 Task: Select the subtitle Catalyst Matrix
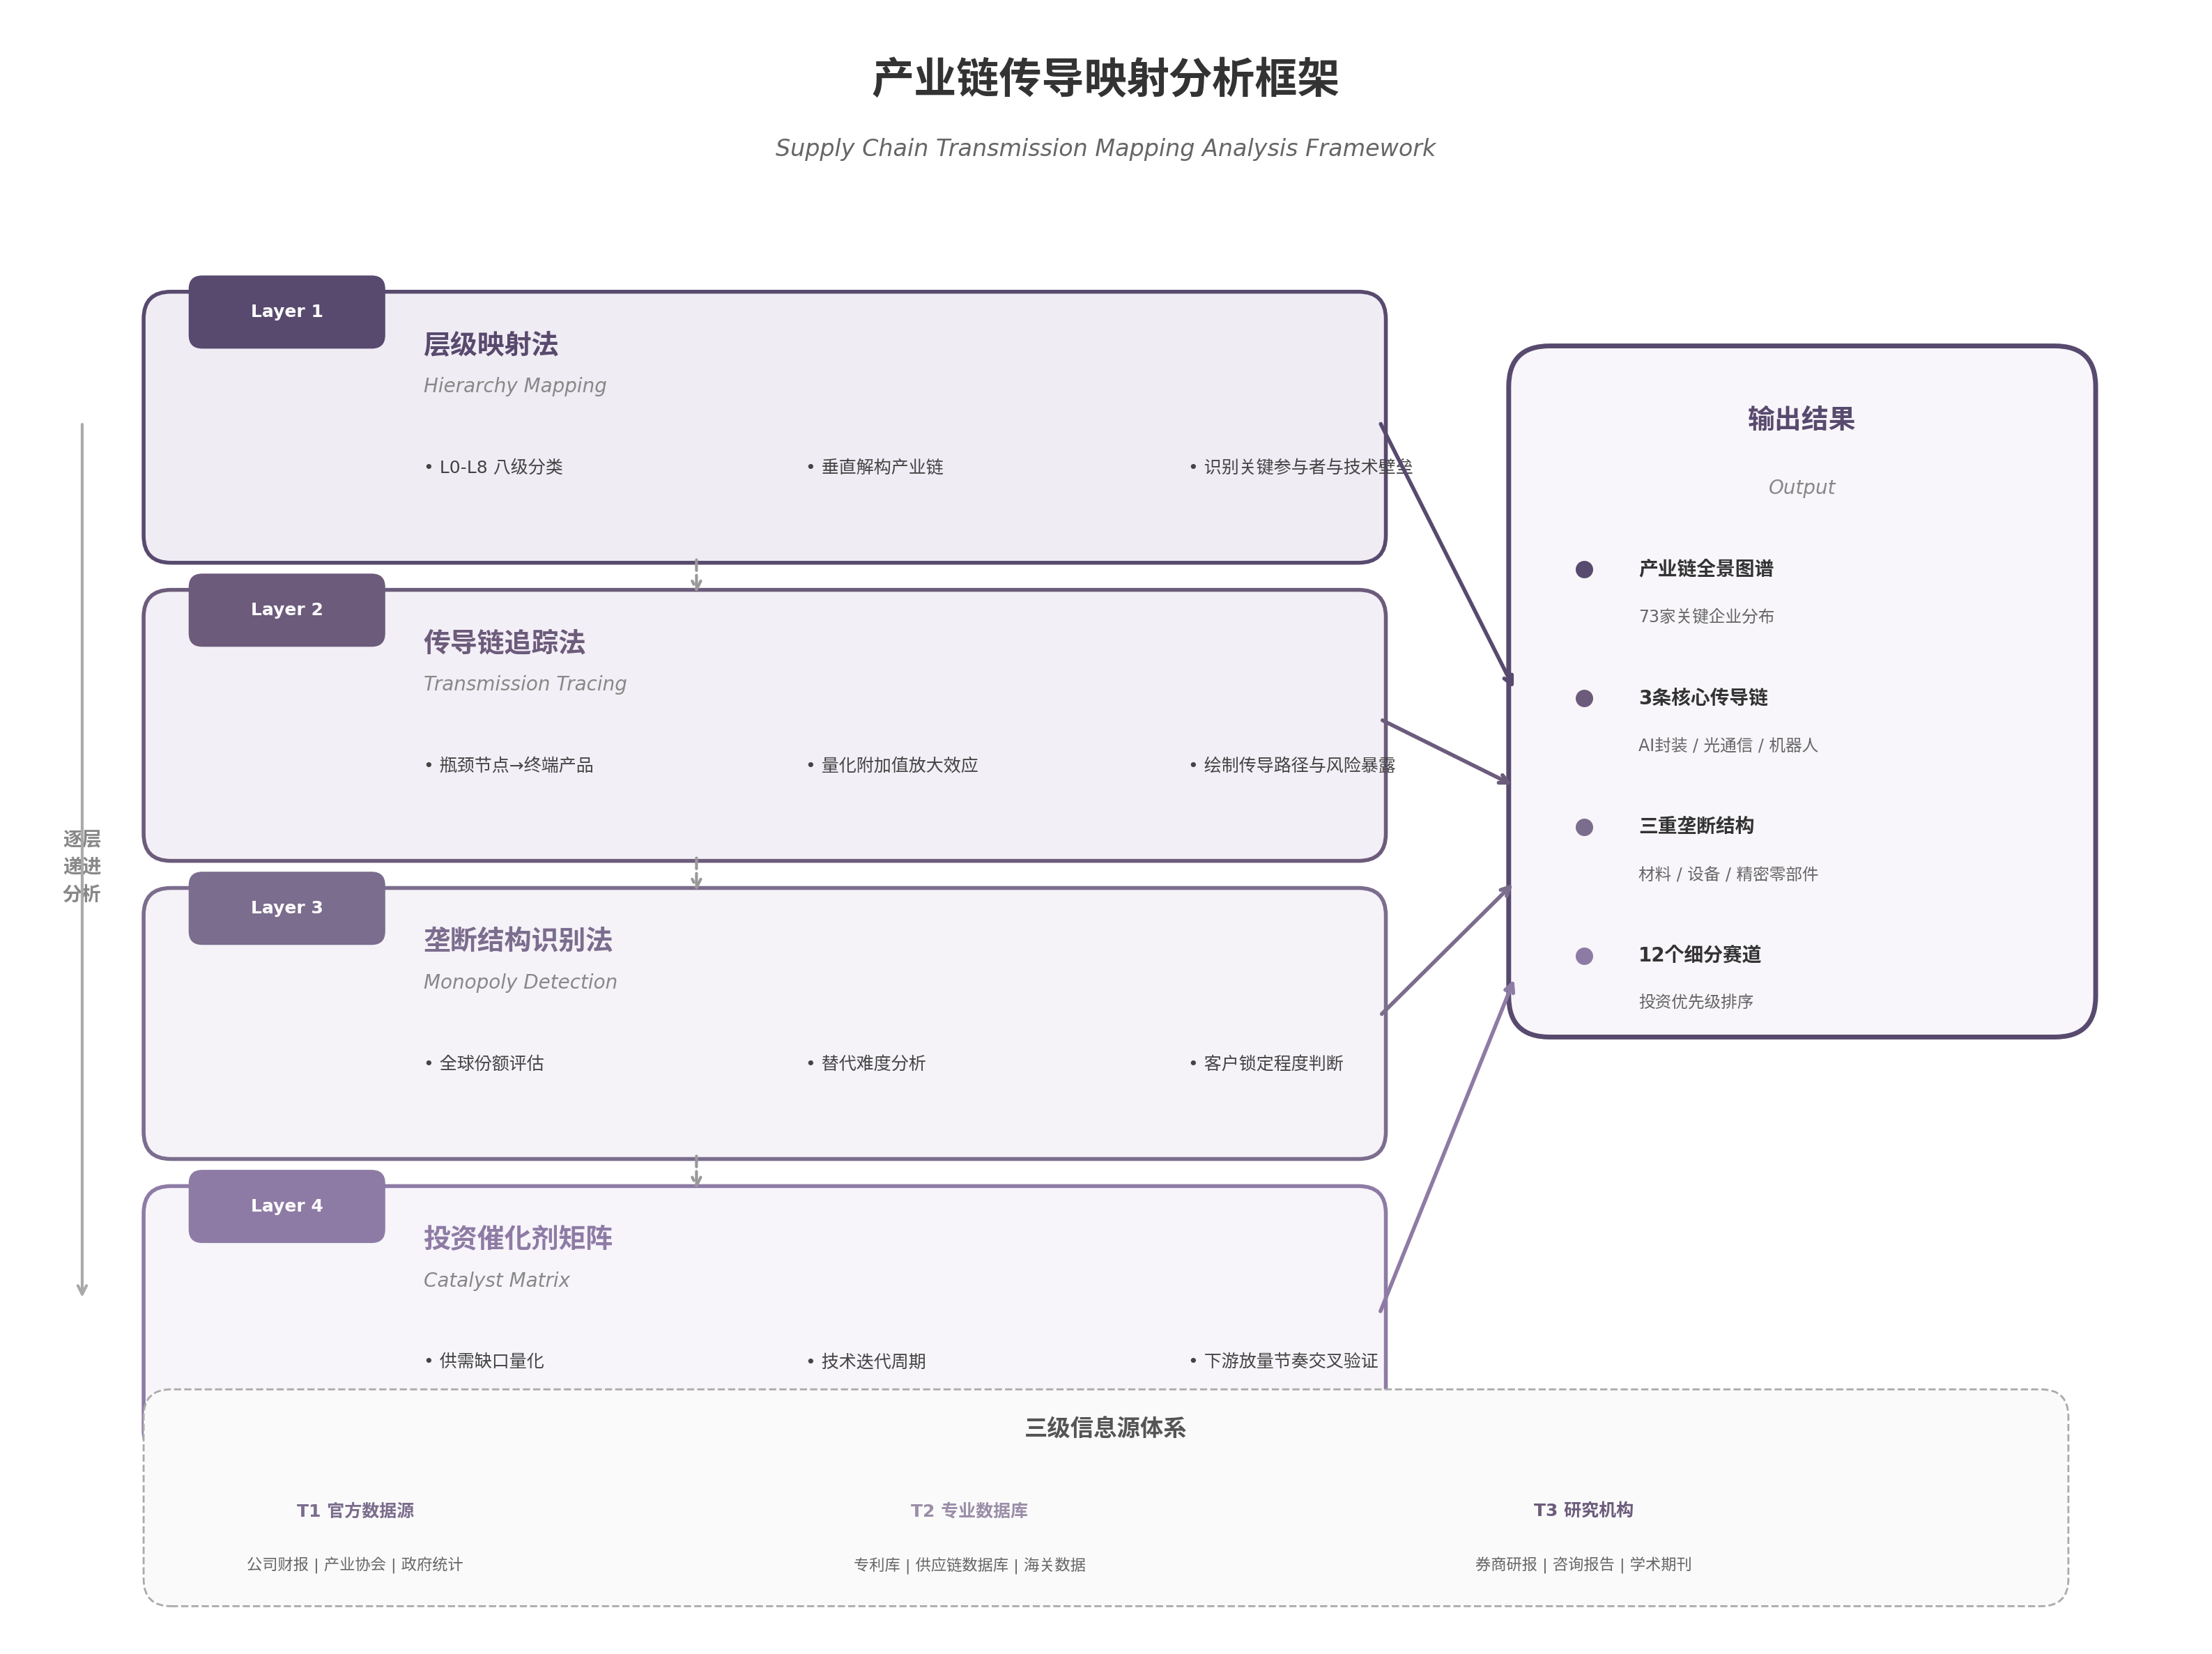click(x=496, y=1279)
